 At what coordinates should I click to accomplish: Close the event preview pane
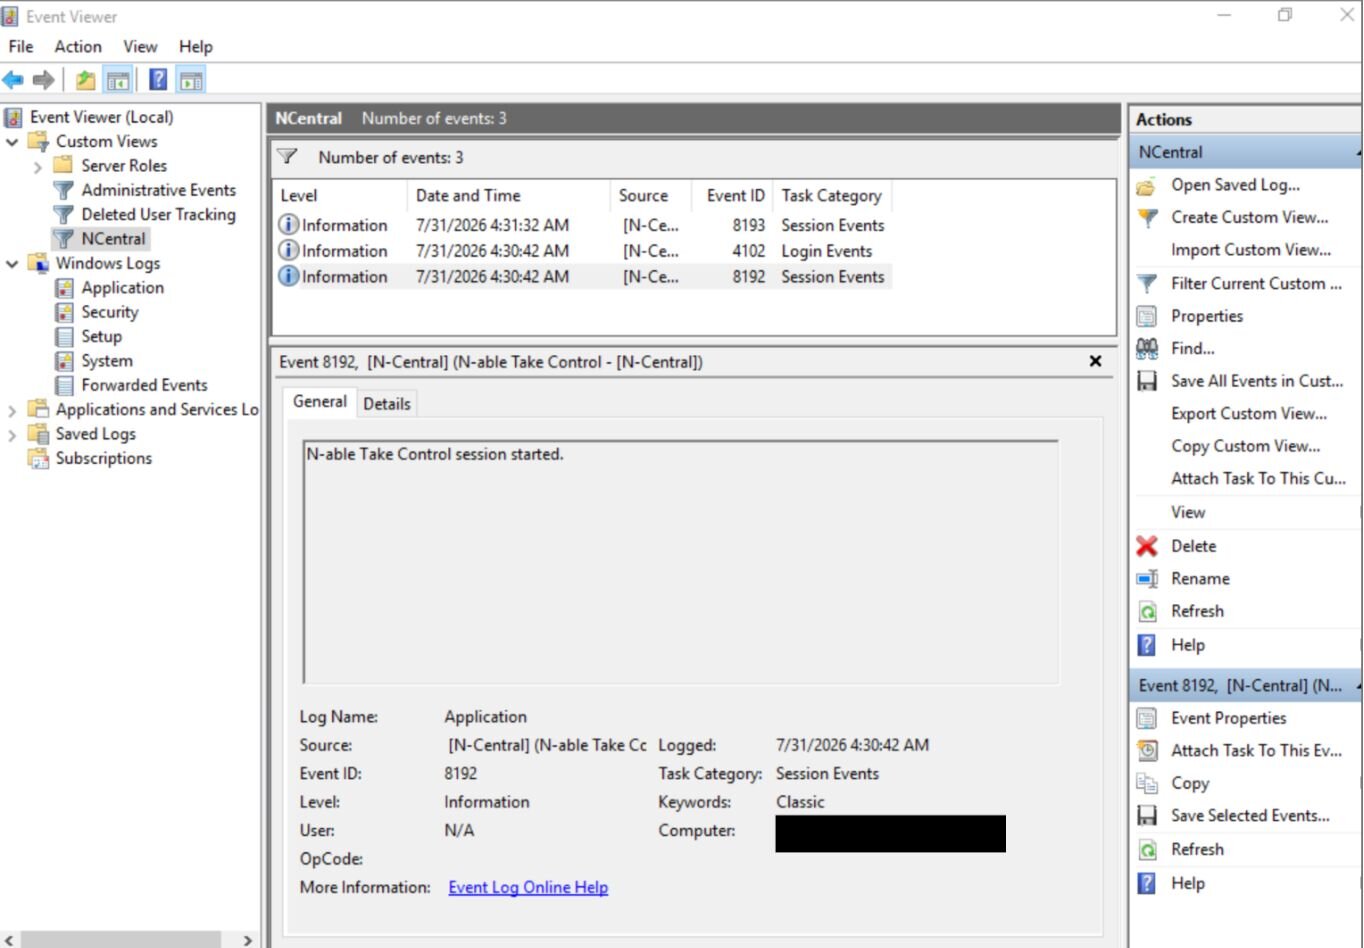tap(1095, 361)
